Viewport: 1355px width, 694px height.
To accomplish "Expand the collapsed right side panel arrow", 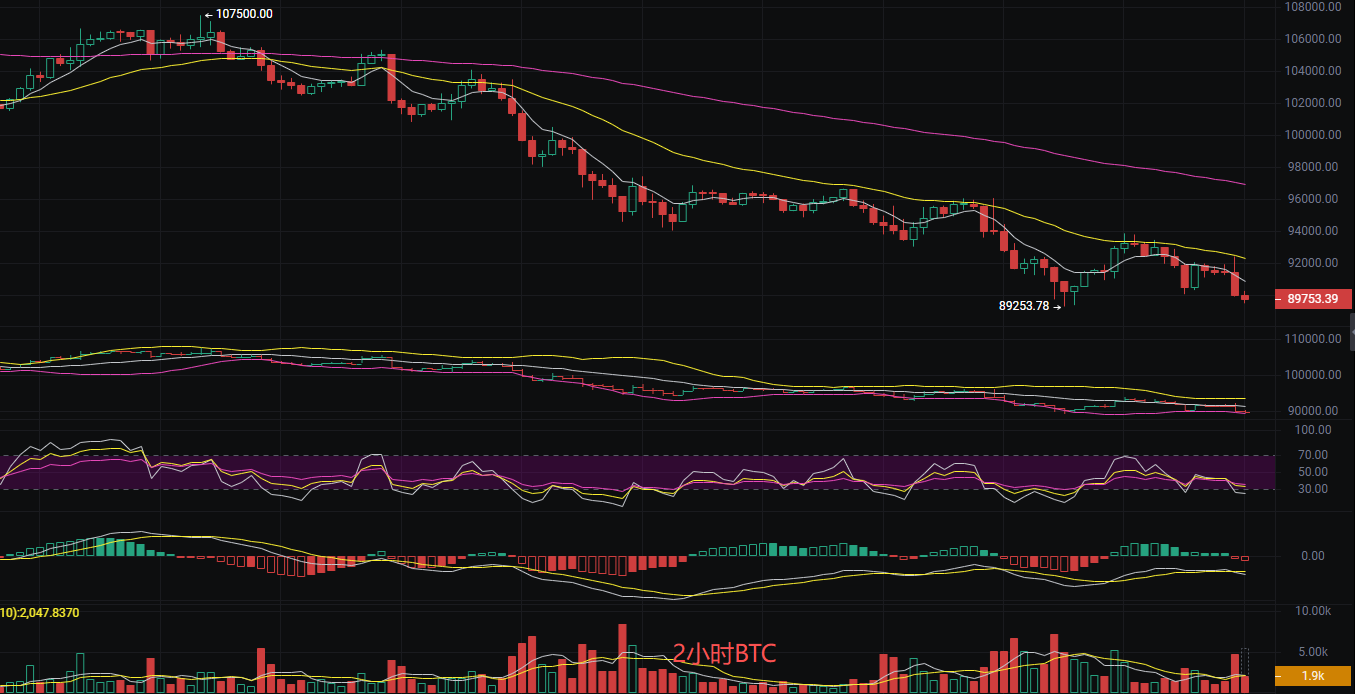I will click(x=1351, y=331).
